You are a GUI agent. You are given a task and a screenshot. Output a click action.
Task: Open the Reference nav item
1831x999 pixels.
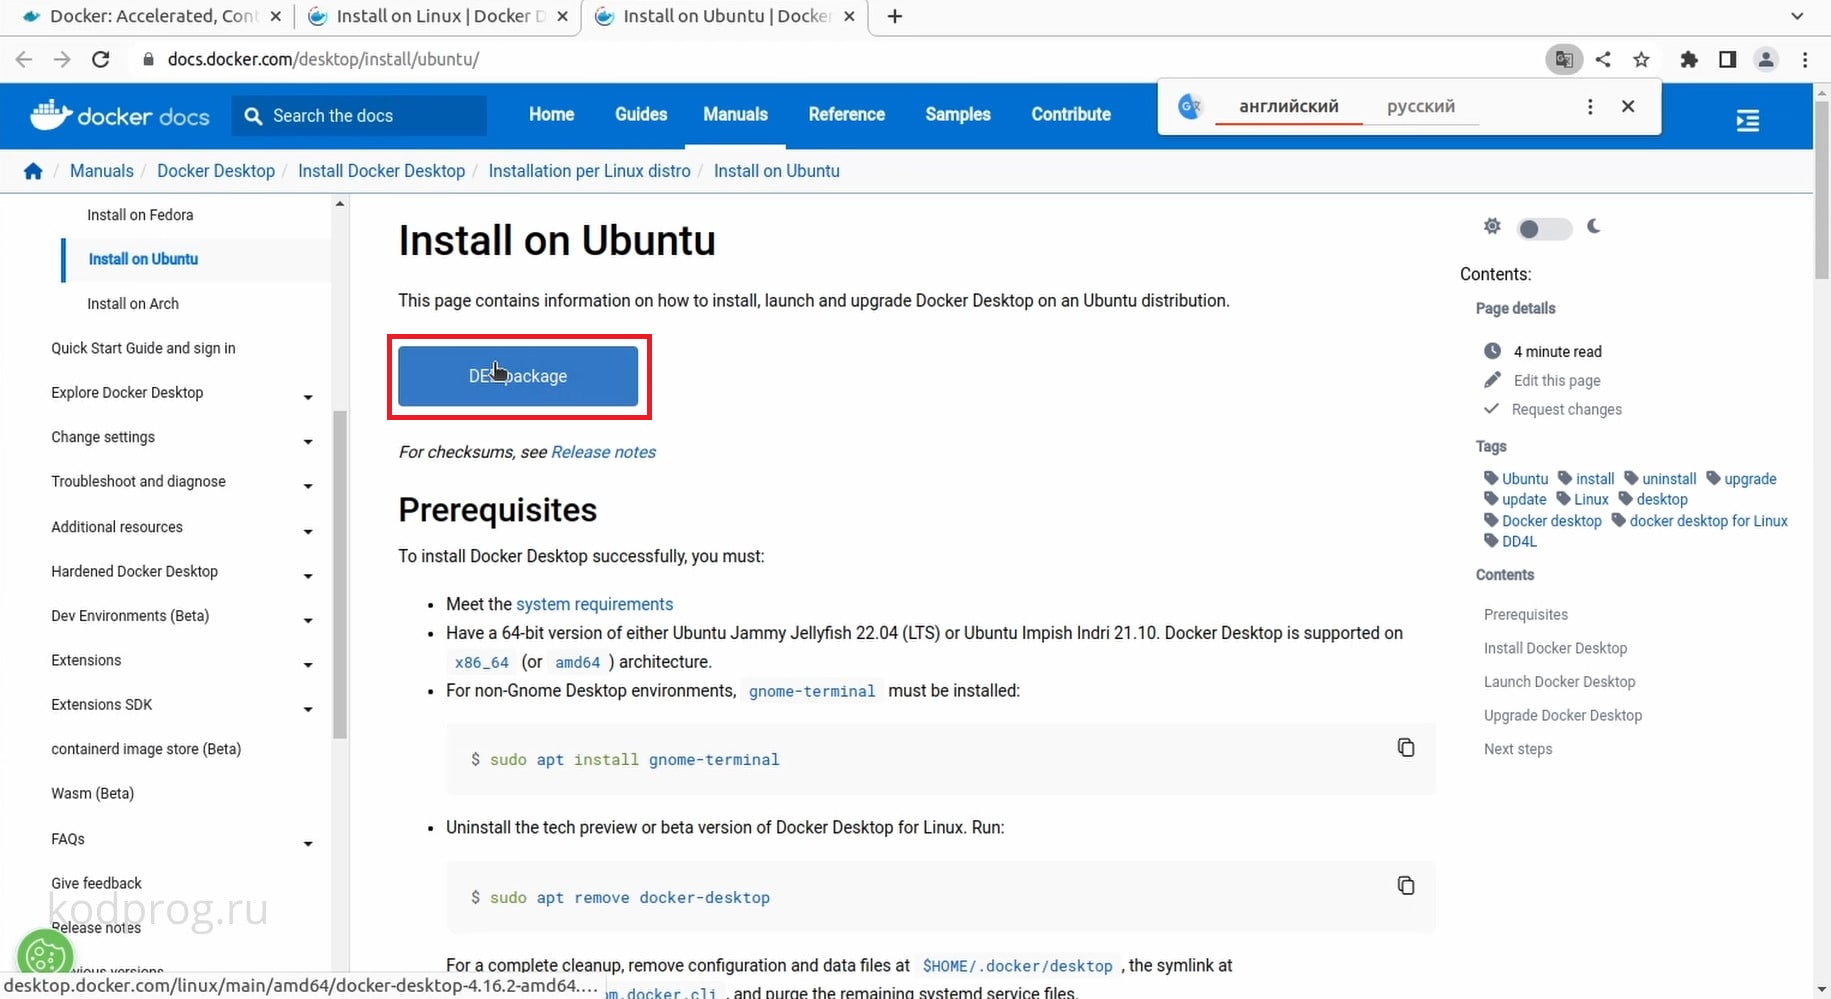[846, 114]
